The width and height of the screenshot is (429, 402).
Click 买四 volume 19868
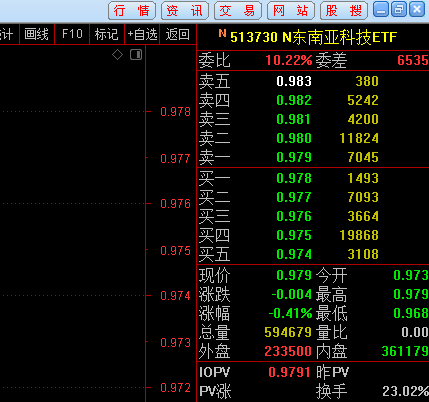coord(359,235)
